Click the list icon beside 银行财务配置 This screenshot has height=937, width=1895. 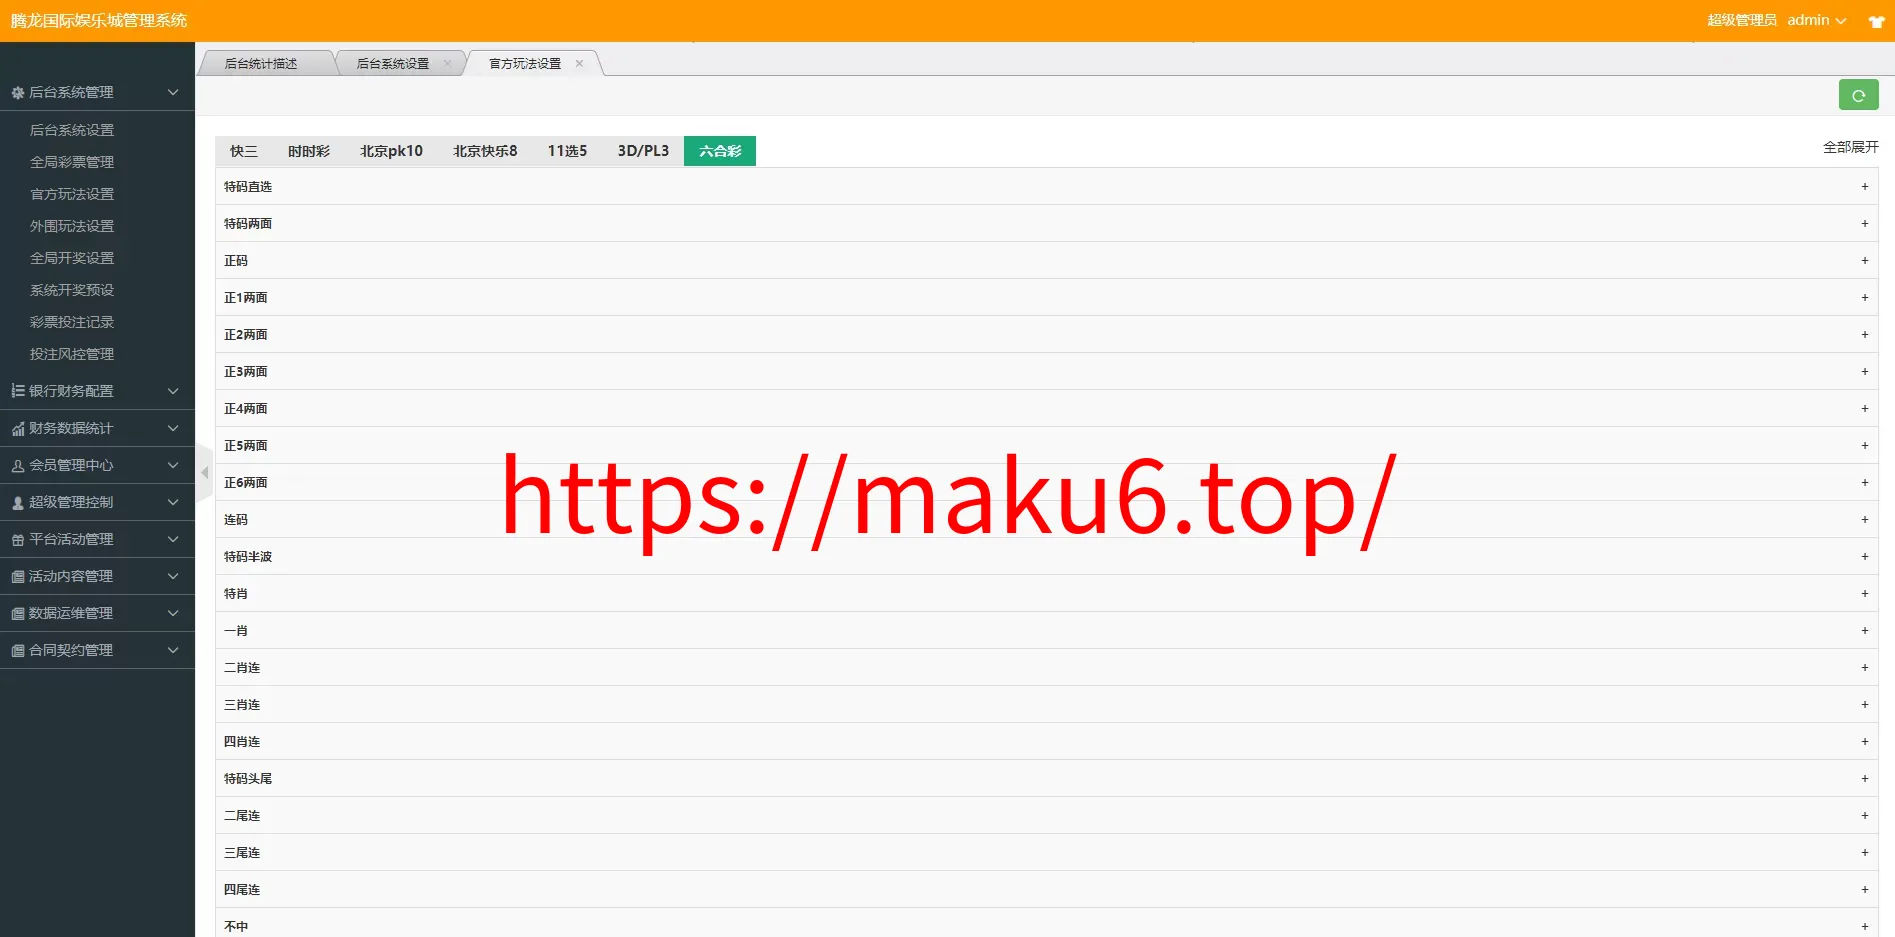click(18, 391)
